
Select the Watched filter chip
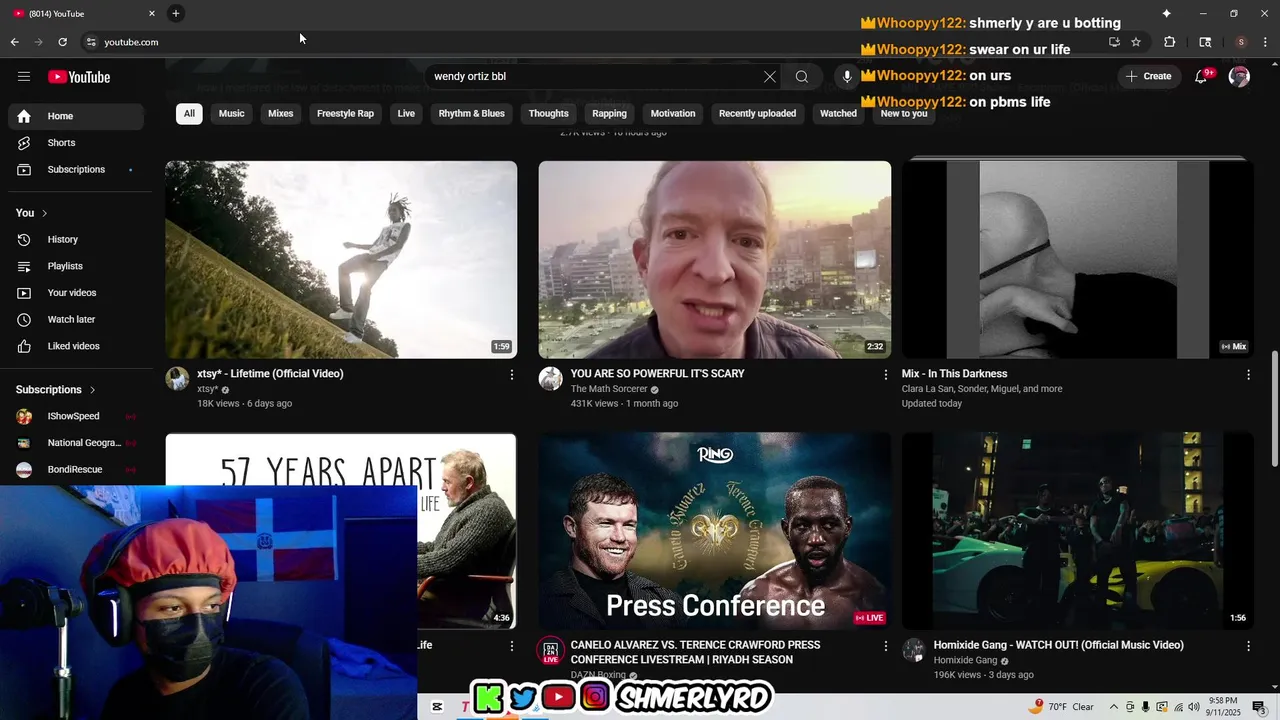[x=838, y=114]
